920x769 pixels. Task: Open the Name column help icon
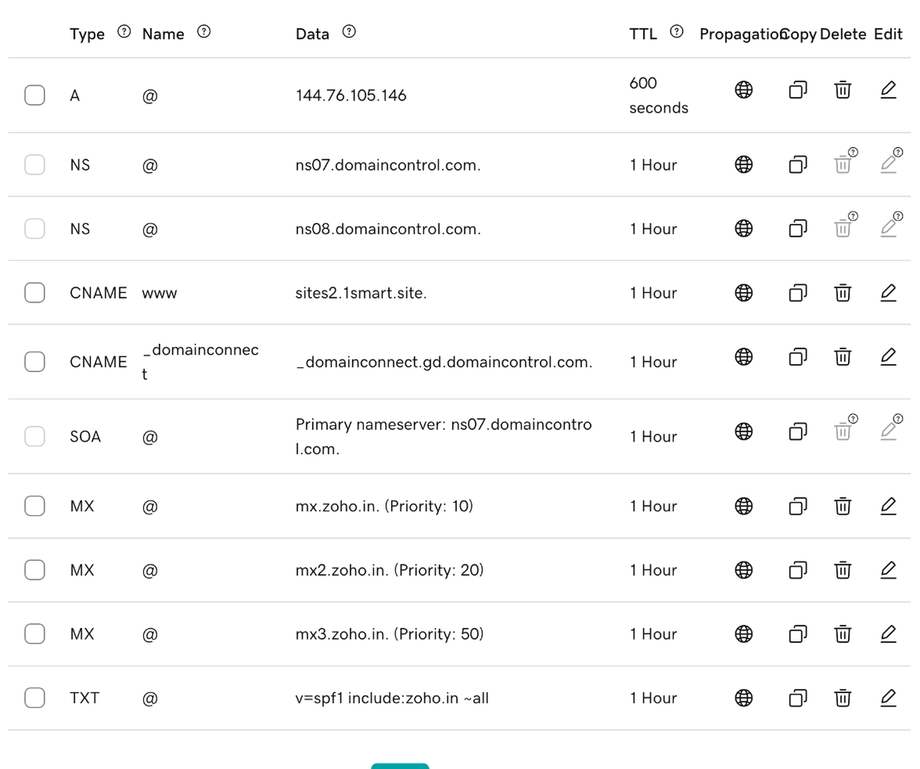point(204,32)
